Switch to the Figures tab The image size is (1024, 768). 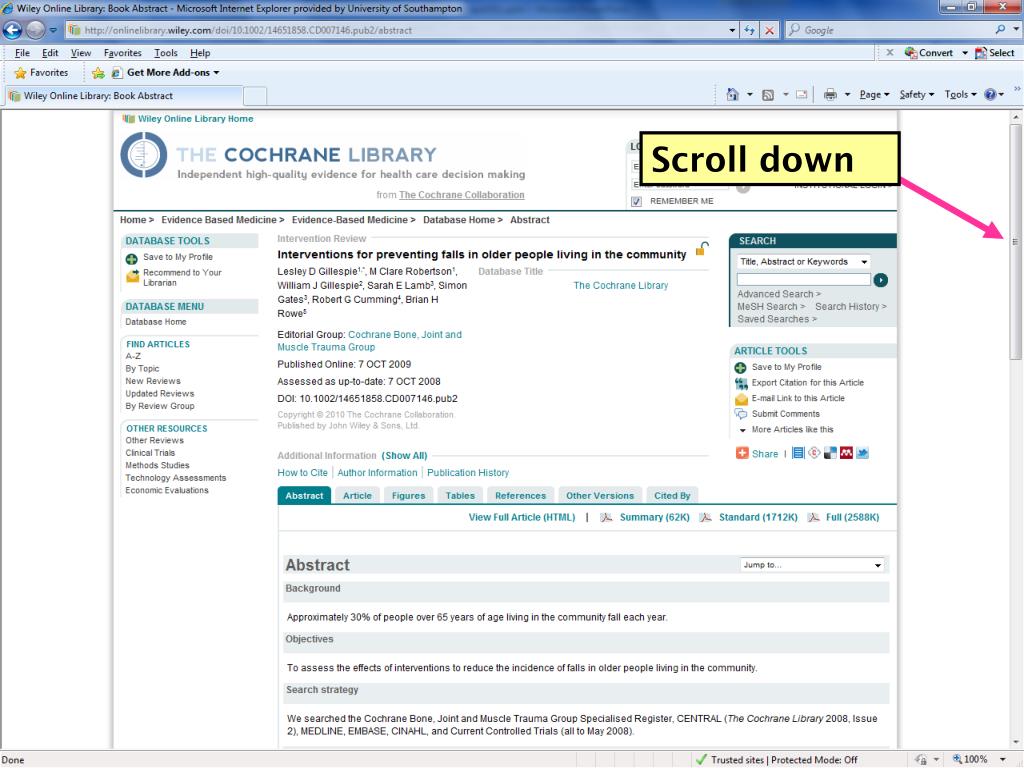(x=408, y=496)
